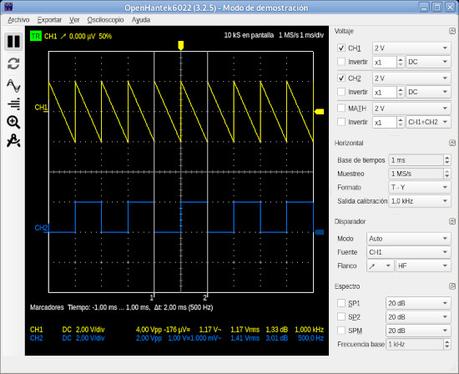Viewport: 459px width, 374px height.
Task: Open CH2 coupling DC dropdown
Action: (428, 92)
